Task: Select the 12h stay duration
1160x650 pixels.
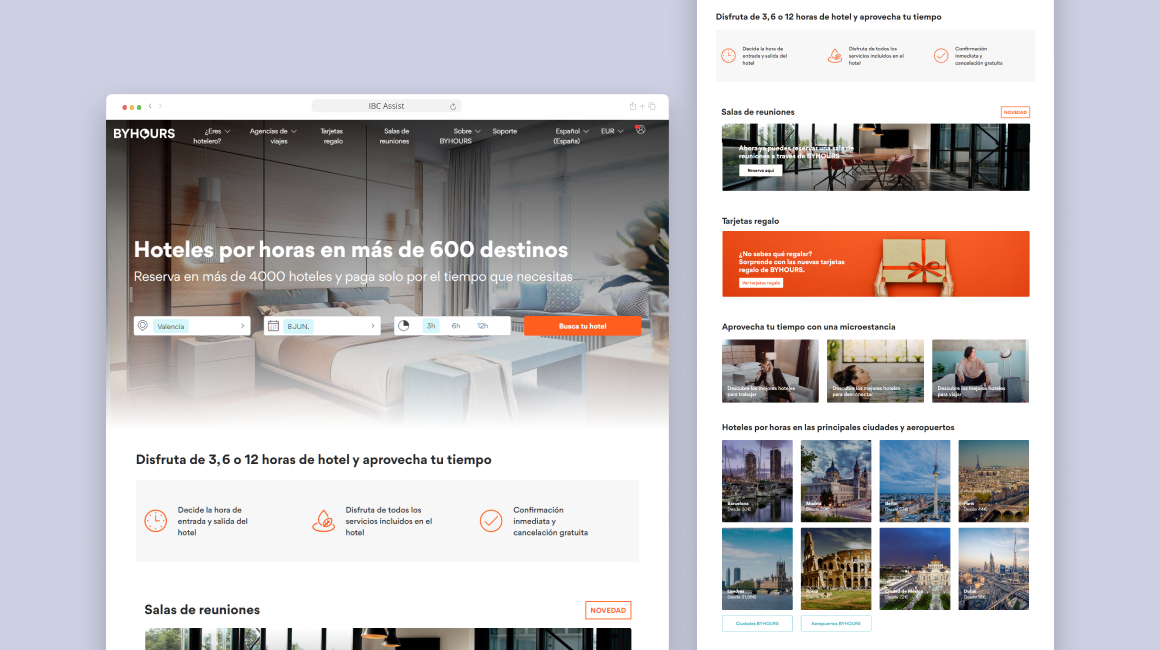Action: coord(482,326)
